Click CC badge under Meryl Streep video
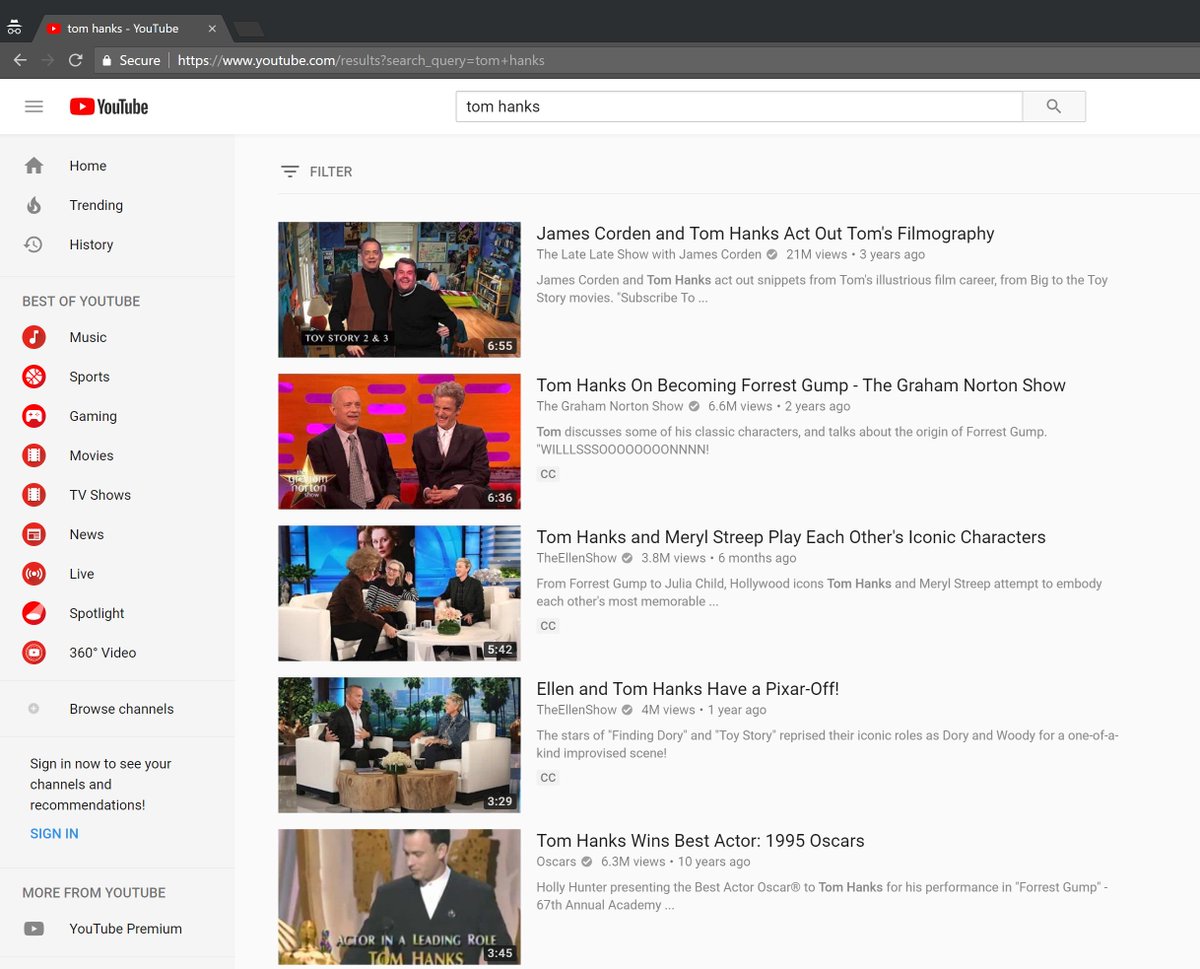The width and height of the screenshot is (1200, 969). coord(548,626)
